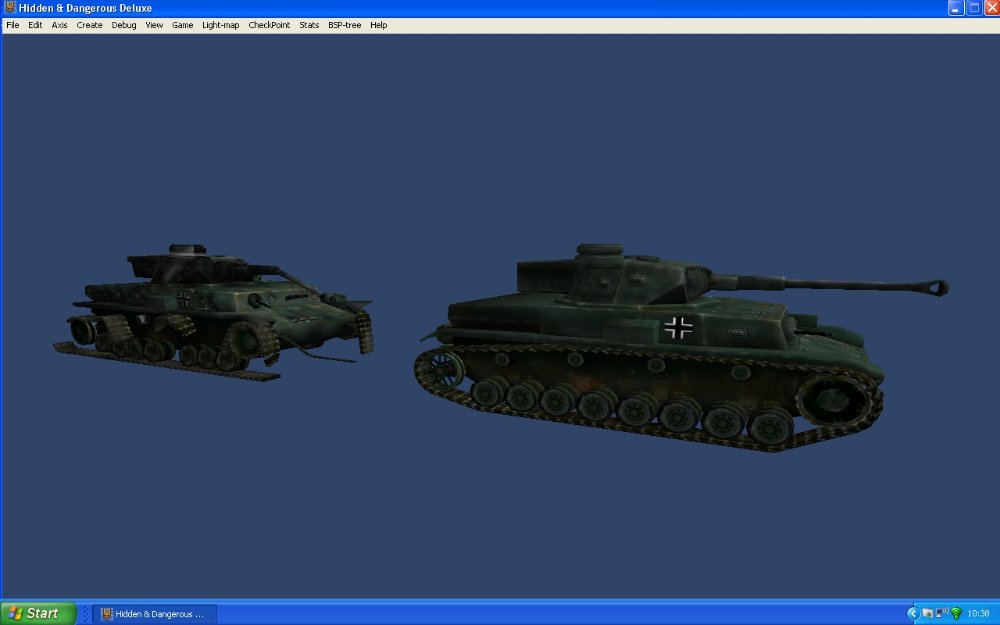Open the Create menu
Image resolution: width=1000 pixels, height=625 pixels.
(x=89, y=25)
